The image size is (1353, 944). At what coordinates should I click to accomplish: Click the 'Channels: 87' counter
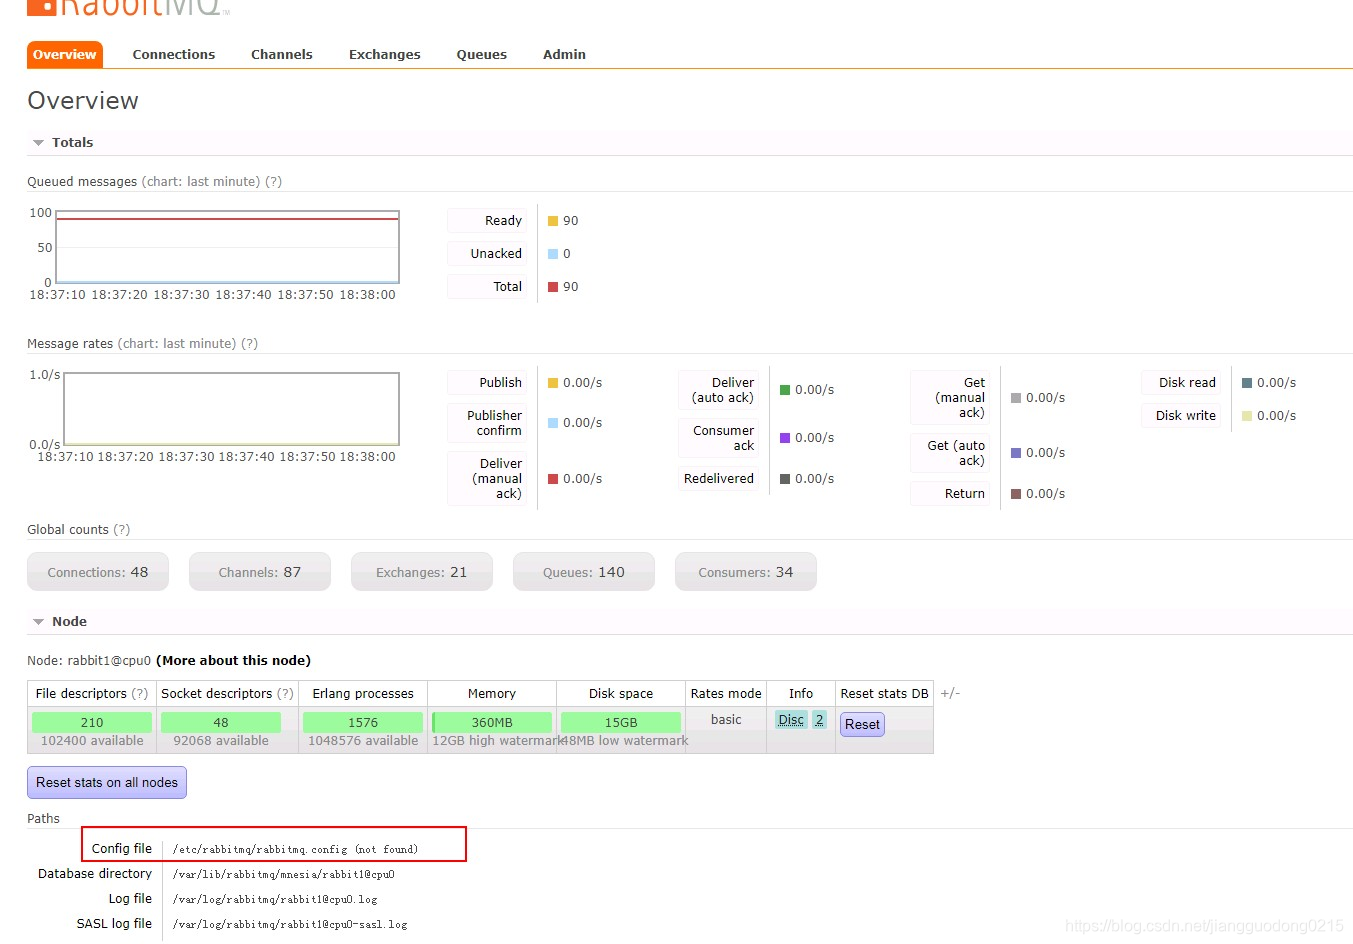[x=259, y=571]
